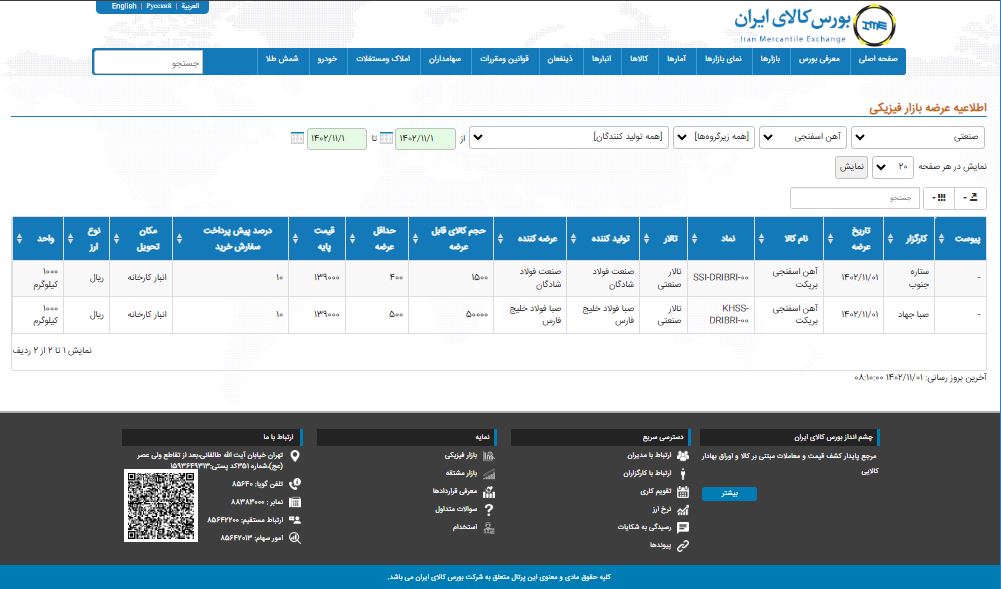Click the brokers contact icon (ارتباط با کارگزاران)
The width and height of the screenshot is (1001, 589).
pos(683,473)
